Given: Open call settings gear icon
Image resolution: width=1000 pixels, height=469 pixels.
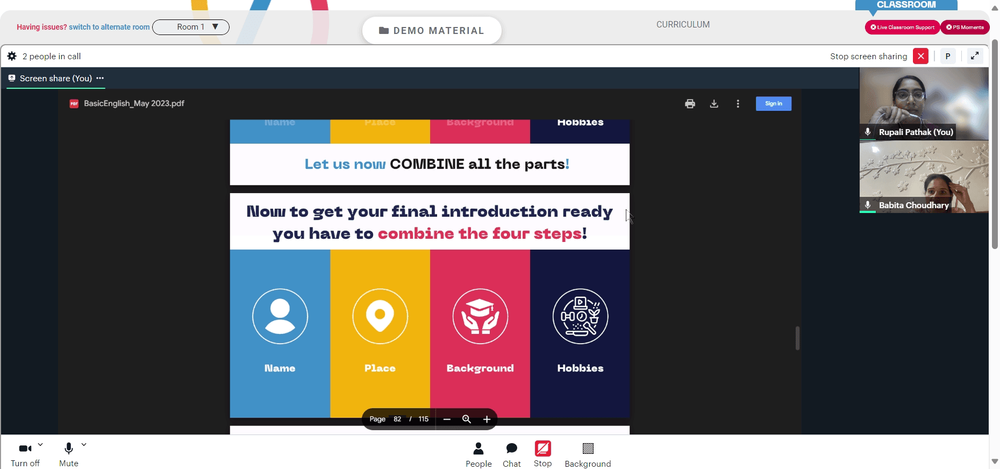Looking at the screenshot, I should 11,56.
